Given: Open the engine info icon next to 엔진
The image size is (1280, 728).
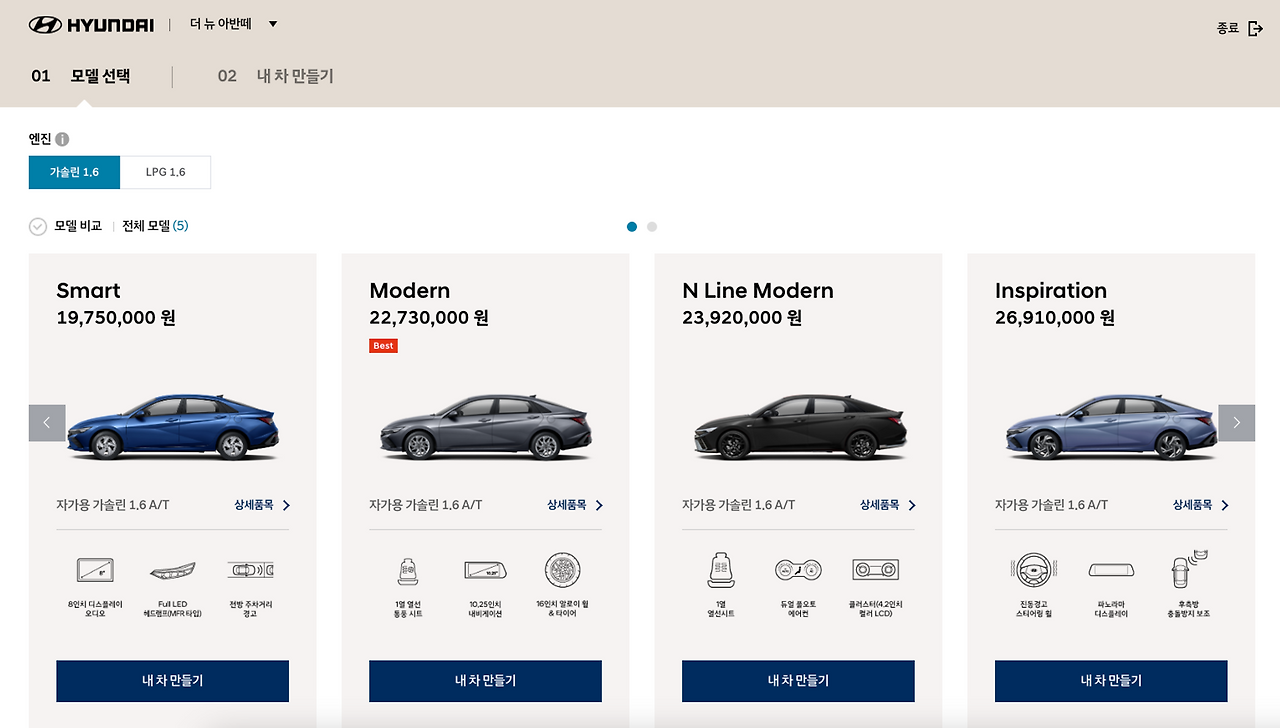Looking at the screenshot, I should [x=62, y=139].
